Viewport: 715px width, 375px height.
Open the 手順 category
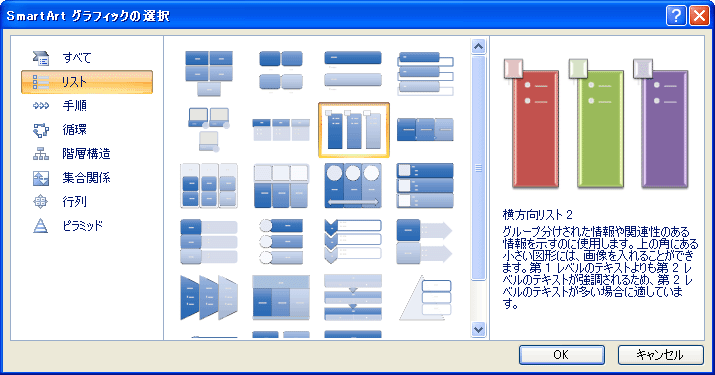click(87, 106)
